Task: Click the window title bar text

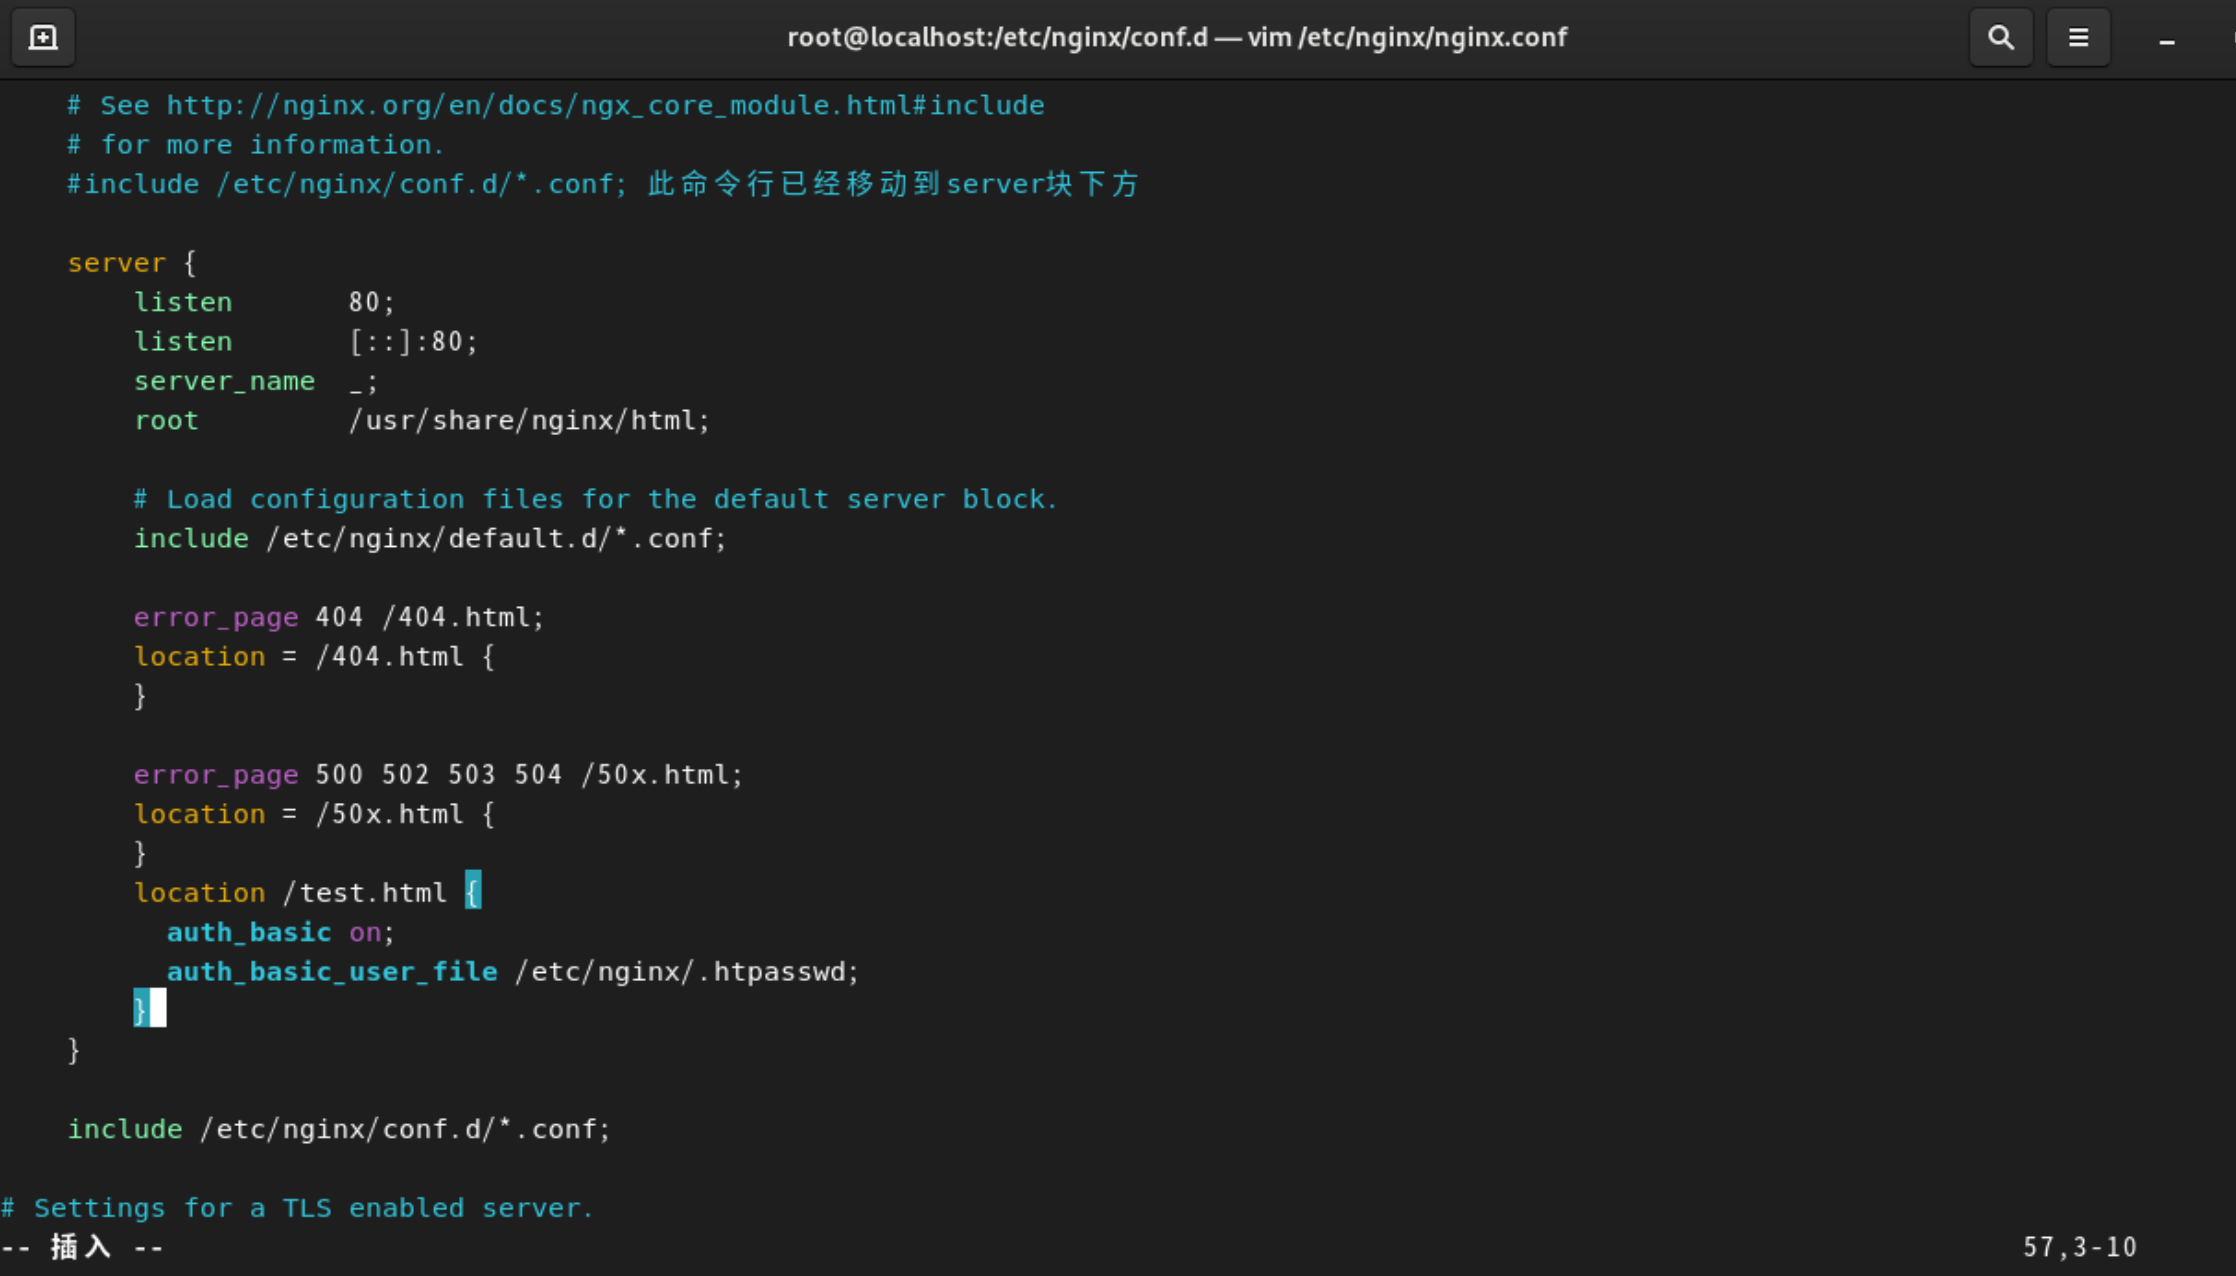Action: coord(1176,37)
